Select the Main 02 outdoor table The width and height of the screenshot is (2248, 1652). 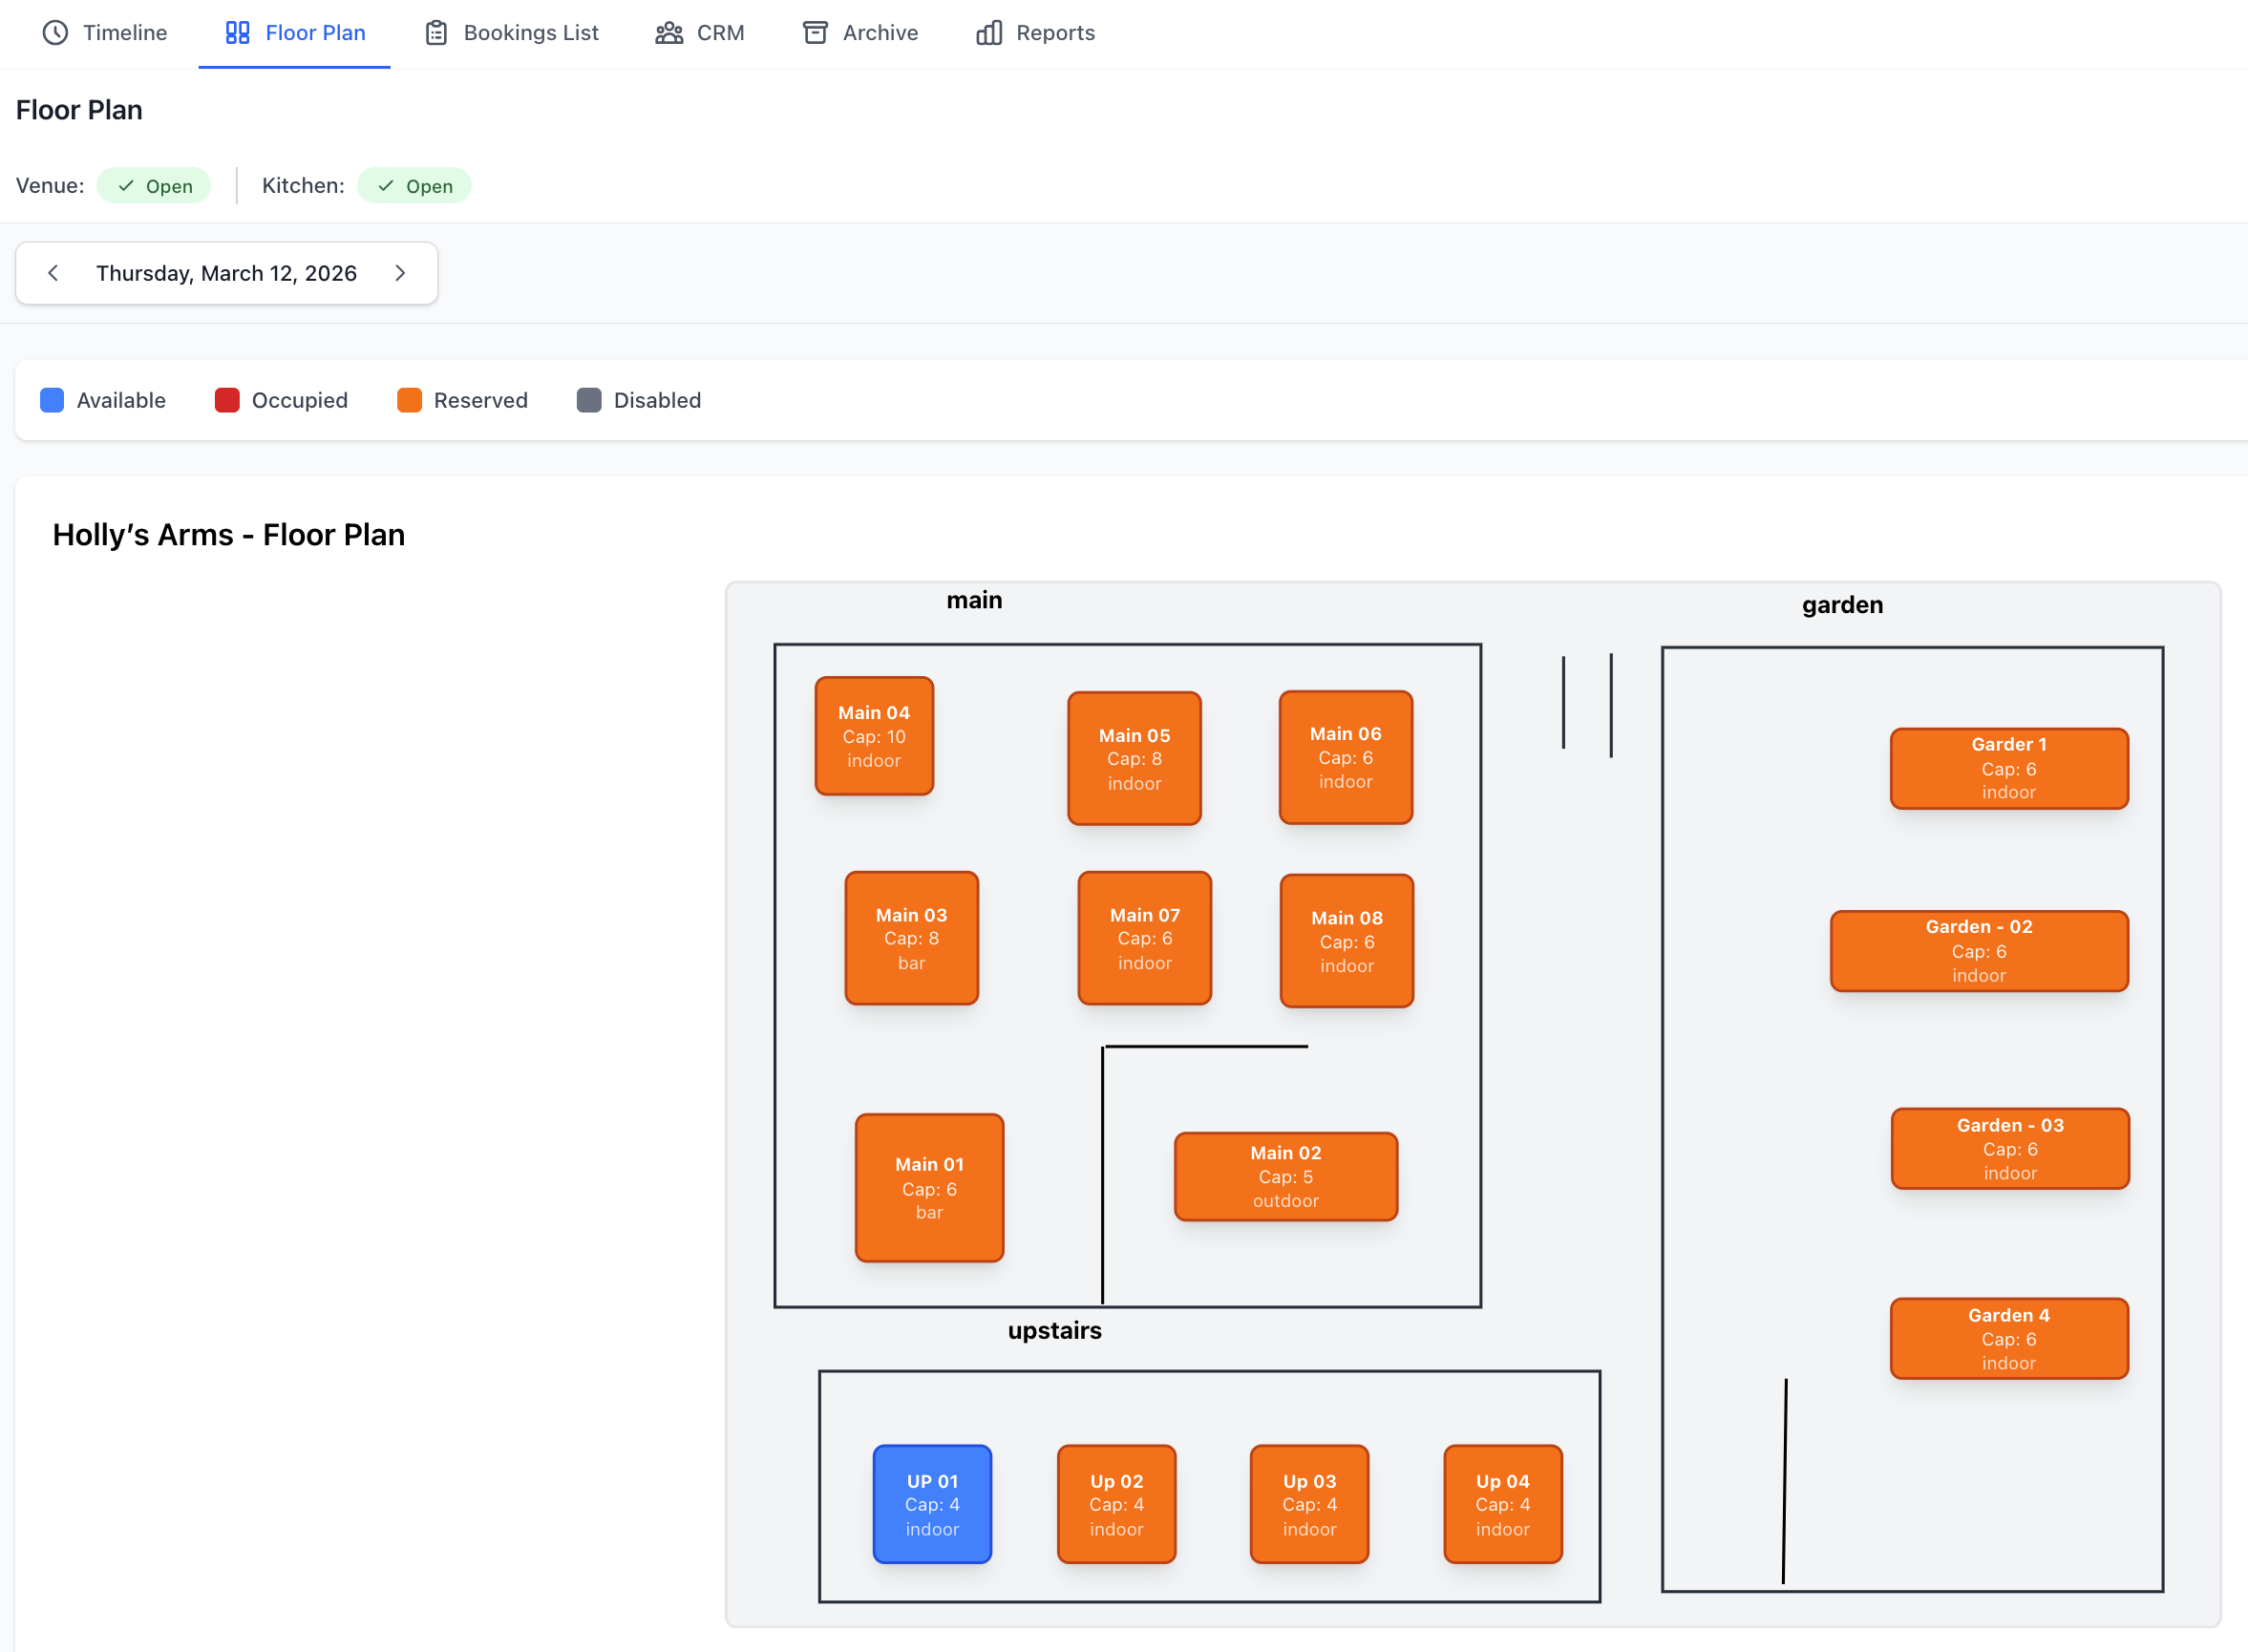tap(1285, 1176)
